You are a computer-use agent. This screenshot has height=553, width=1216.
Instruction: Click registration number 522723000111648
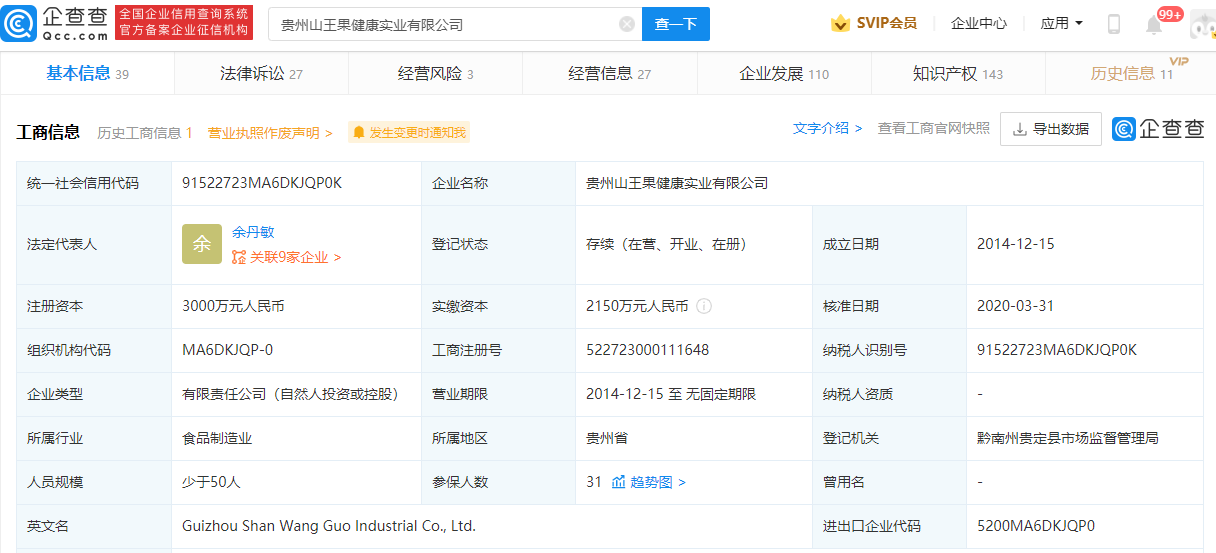pos(648,350)
